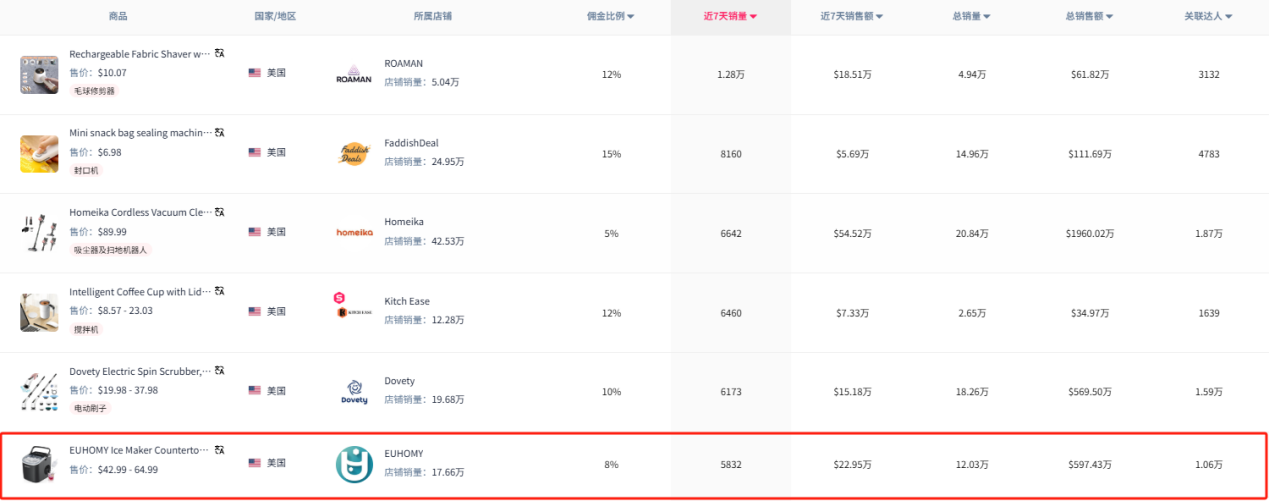Click the Dovety store logo
1269x501 pixels.
pyautogui.click(x=353, y=391)
